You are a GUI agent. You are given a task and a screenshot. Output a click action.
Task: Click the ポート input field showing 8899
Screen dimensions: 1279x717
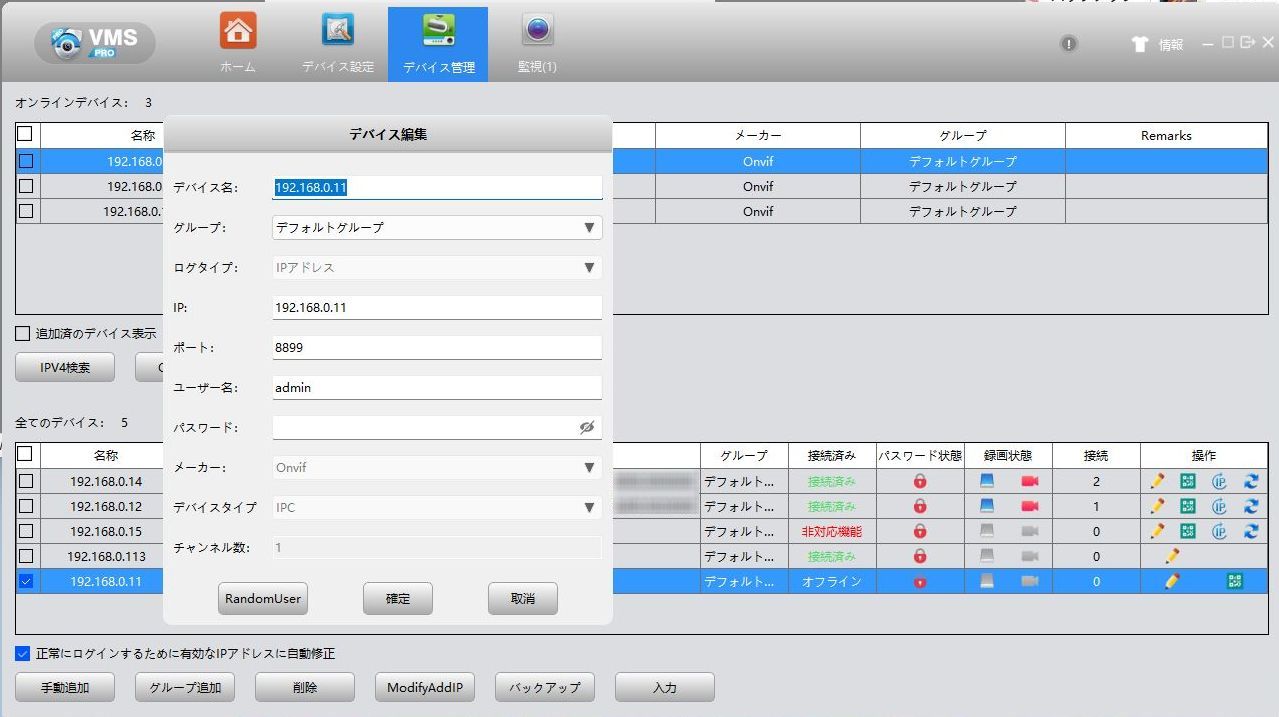(437, 347)
